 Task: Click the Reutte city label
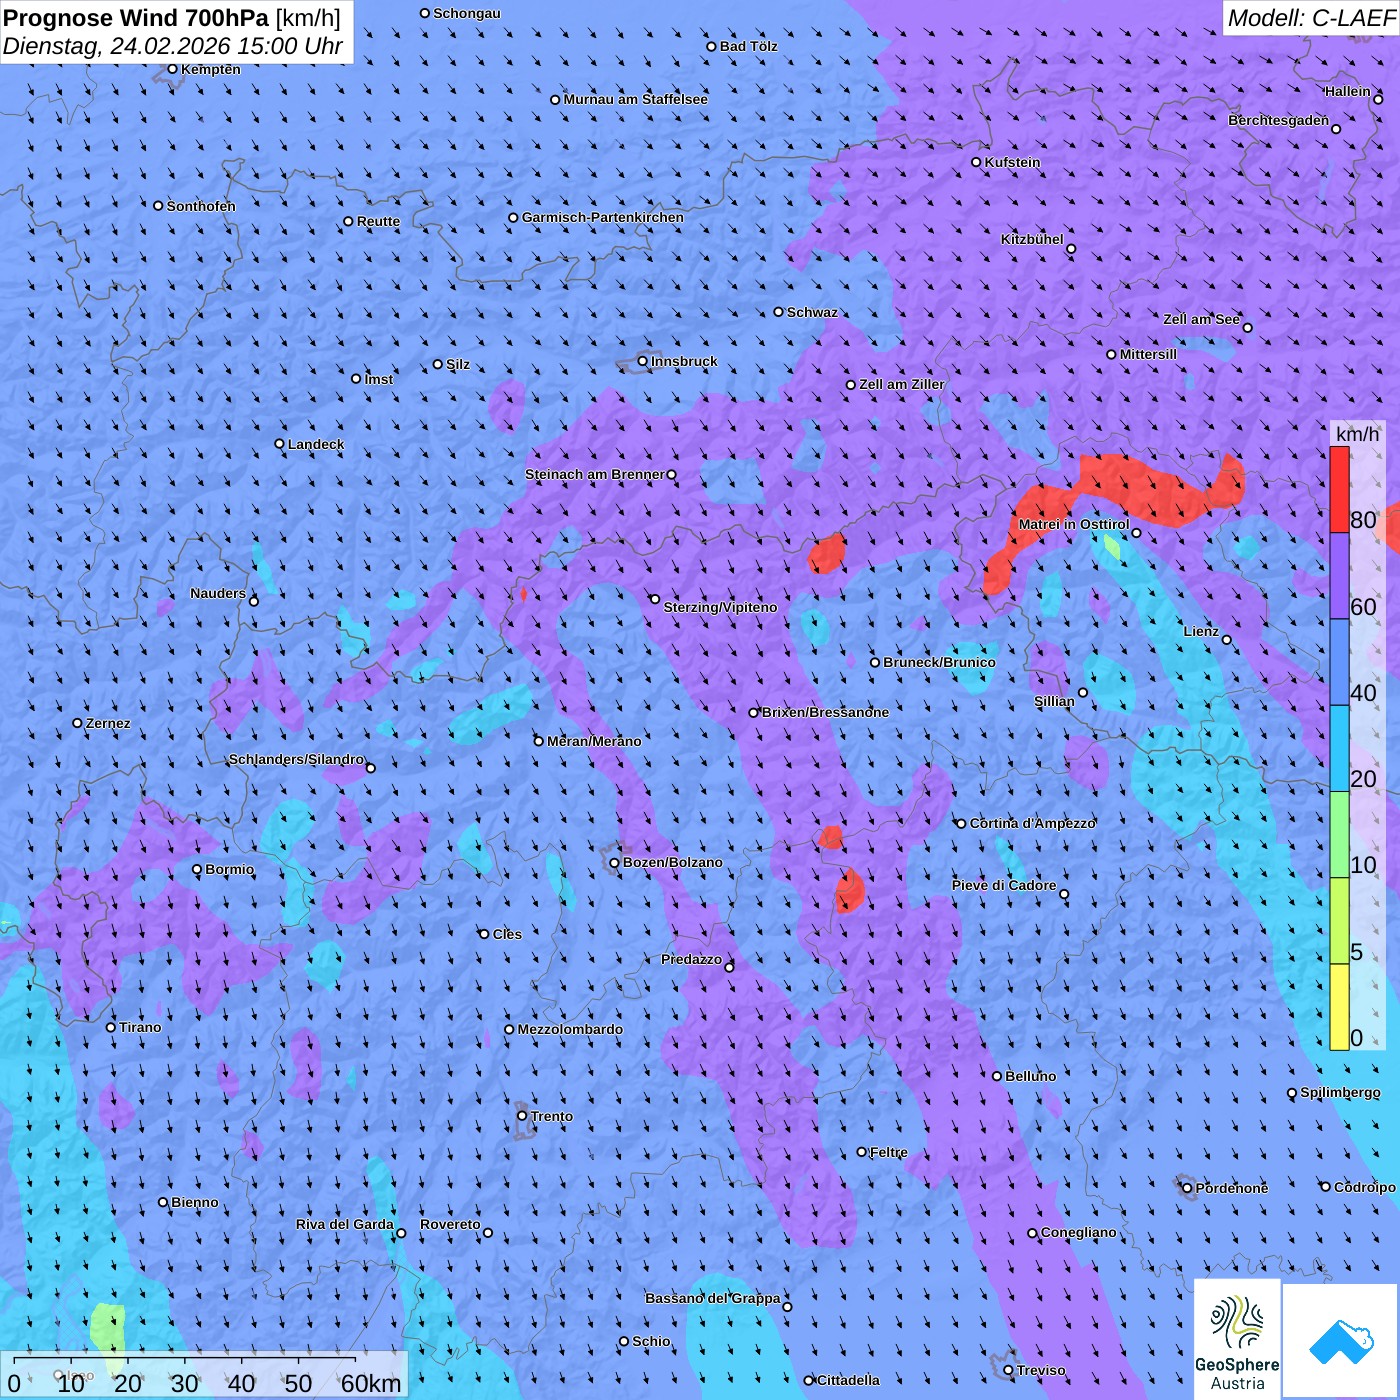click(x=378, y=221)
